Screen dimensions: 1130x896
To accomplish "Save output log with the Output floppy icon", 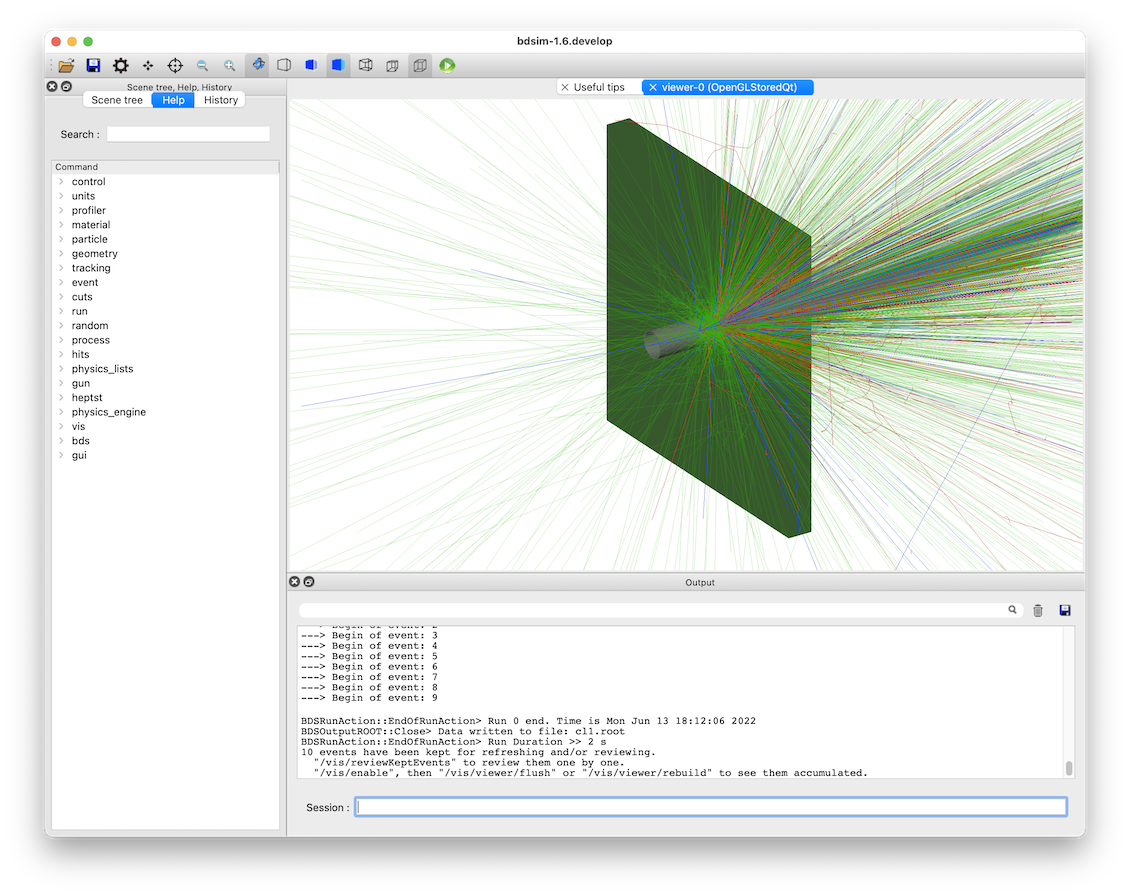I will pos(1065,611).
